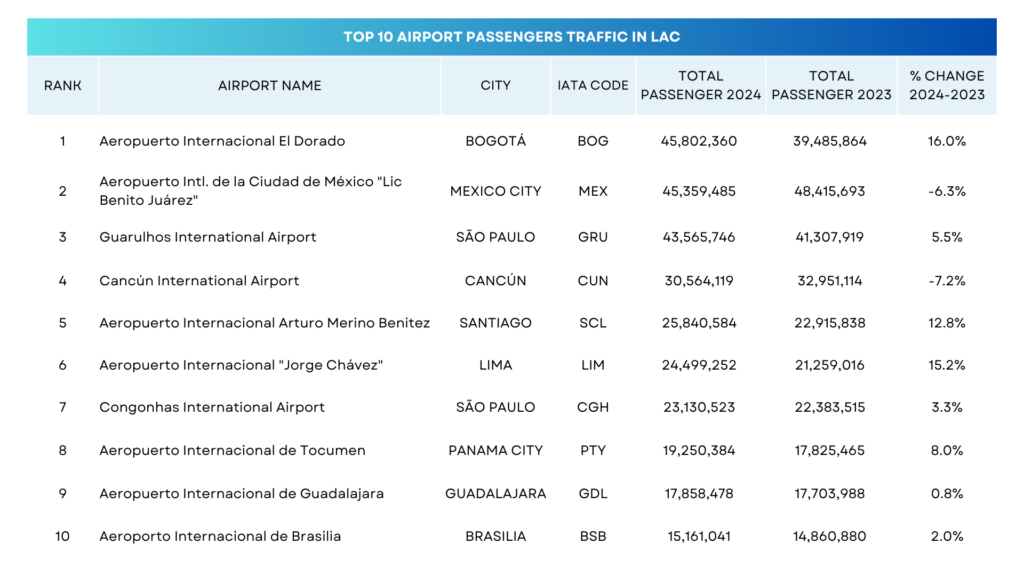The image size is (1024, 576).
Task: Click the -7.2% change value
Action: [x=946, y=281]
